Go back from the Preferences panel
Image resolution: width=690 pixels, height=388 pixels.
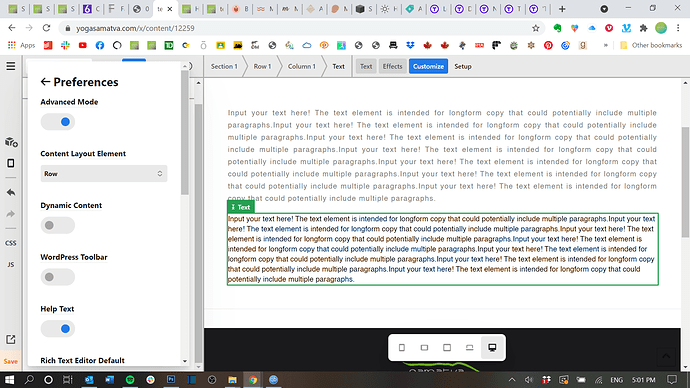tap(45, 82)
